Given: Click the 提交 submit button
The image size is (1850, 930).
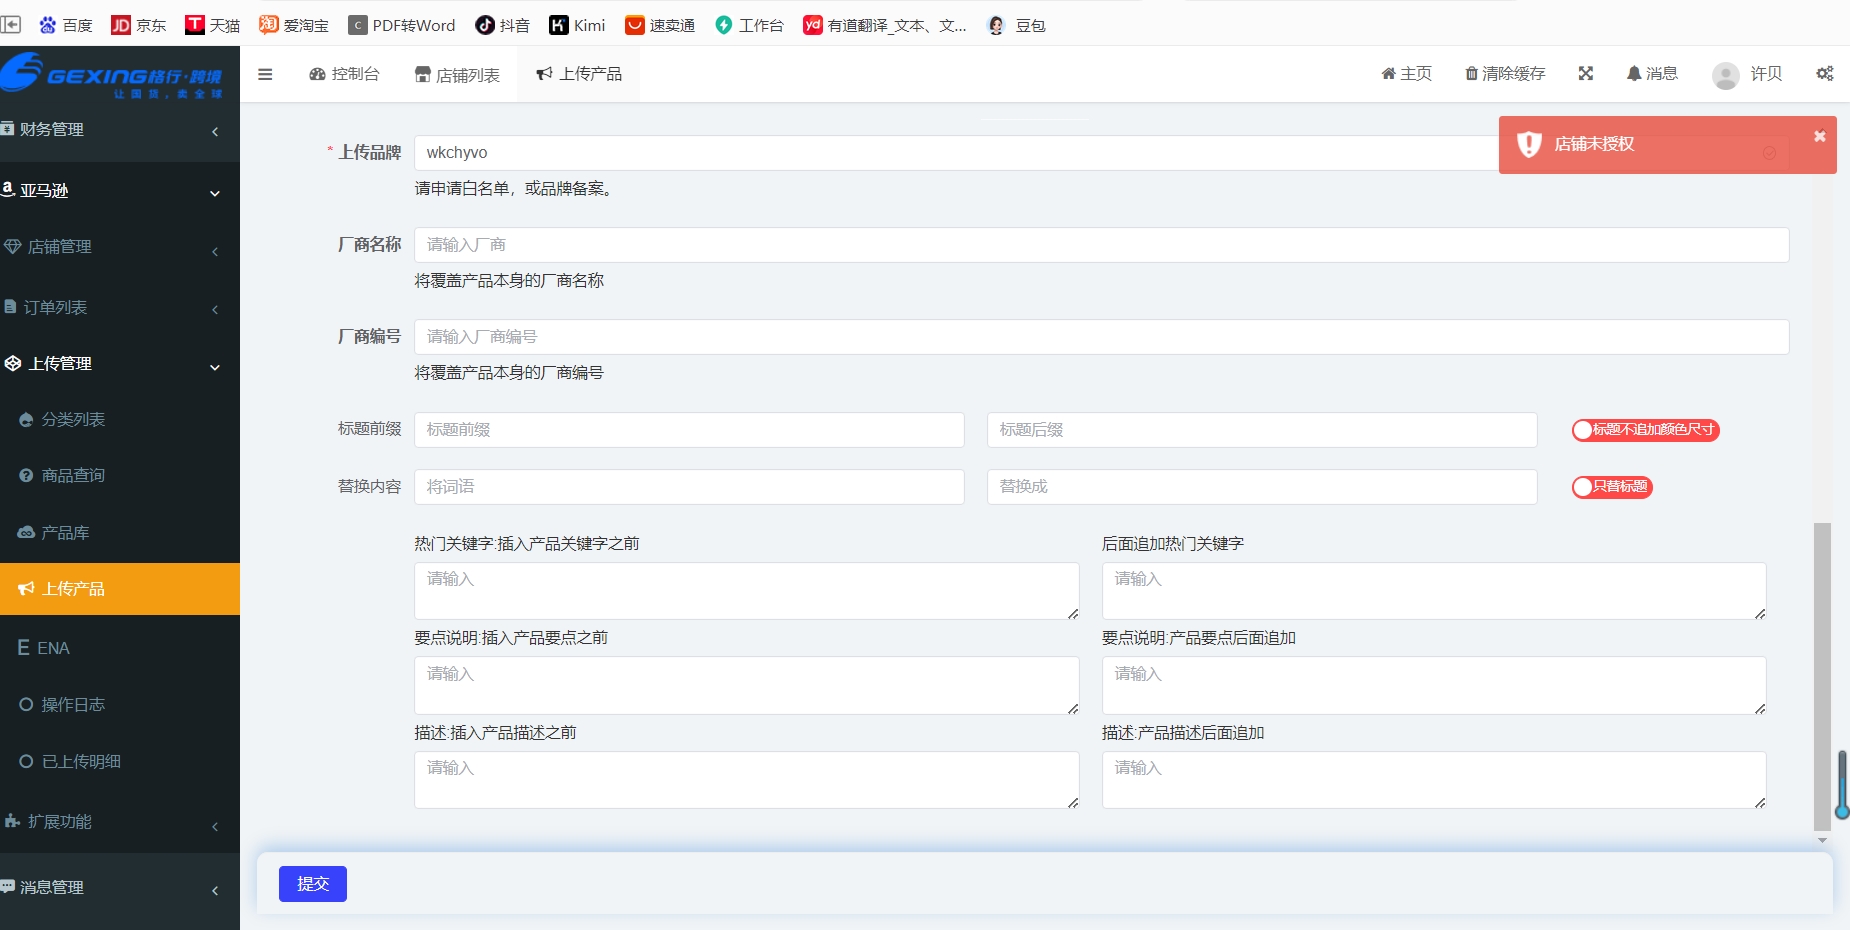Looking at the screenshot, I should pos(312,884).
